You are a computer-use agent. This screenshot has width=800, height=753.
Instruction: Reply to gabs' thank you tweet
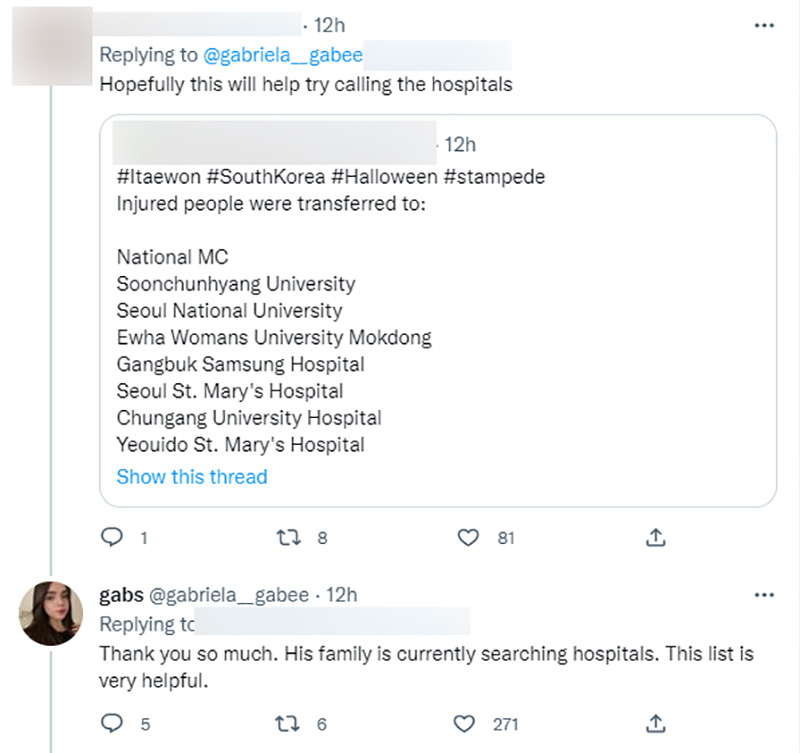click(113, 722)
